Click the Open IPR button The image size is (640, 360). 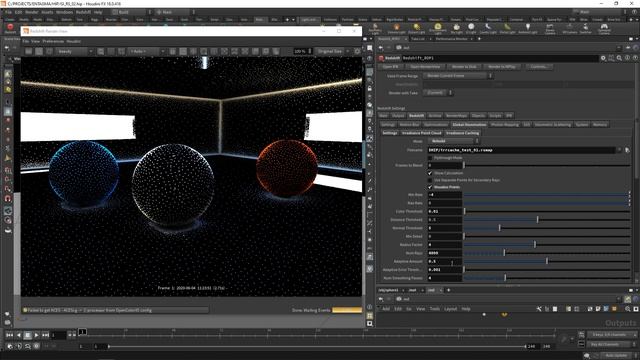click(x=391, y=67)
